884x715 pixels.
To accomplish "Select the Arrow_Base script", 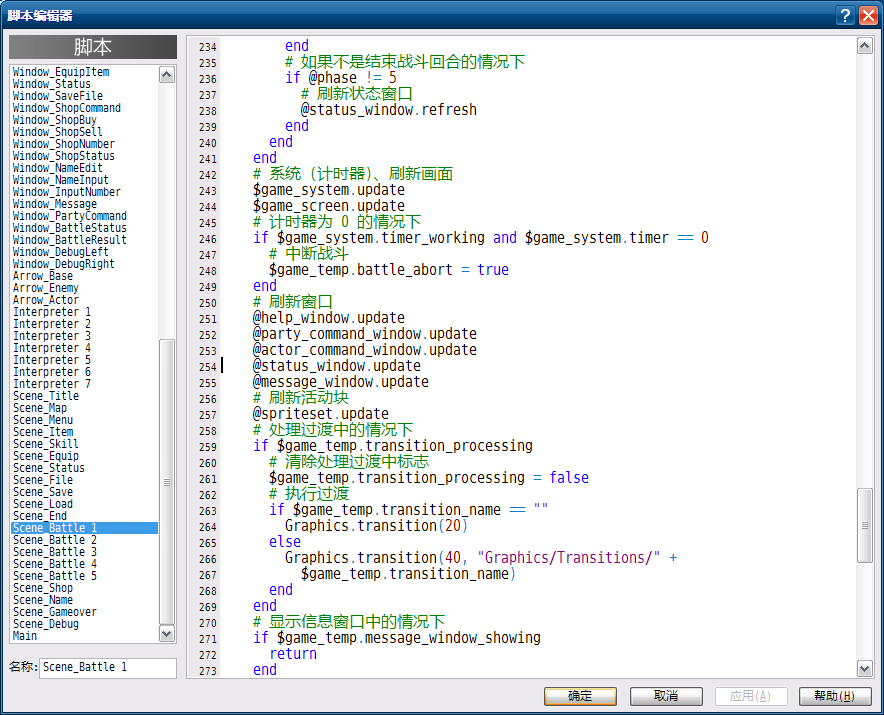I will [x=85, y=276].
